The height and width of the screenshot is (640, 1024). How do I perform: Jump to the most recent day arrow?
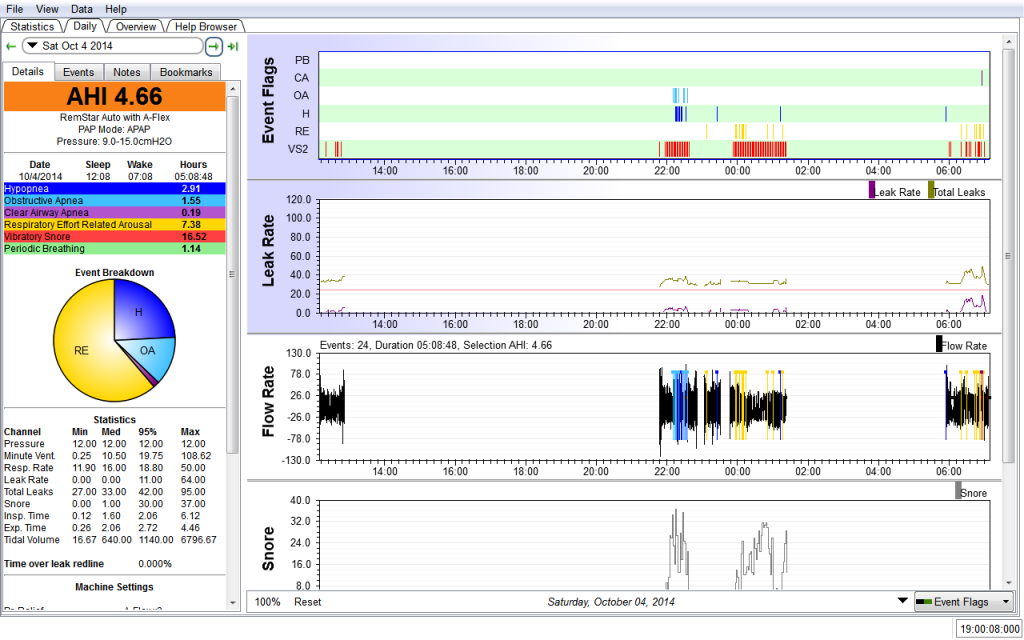(233, 46)
